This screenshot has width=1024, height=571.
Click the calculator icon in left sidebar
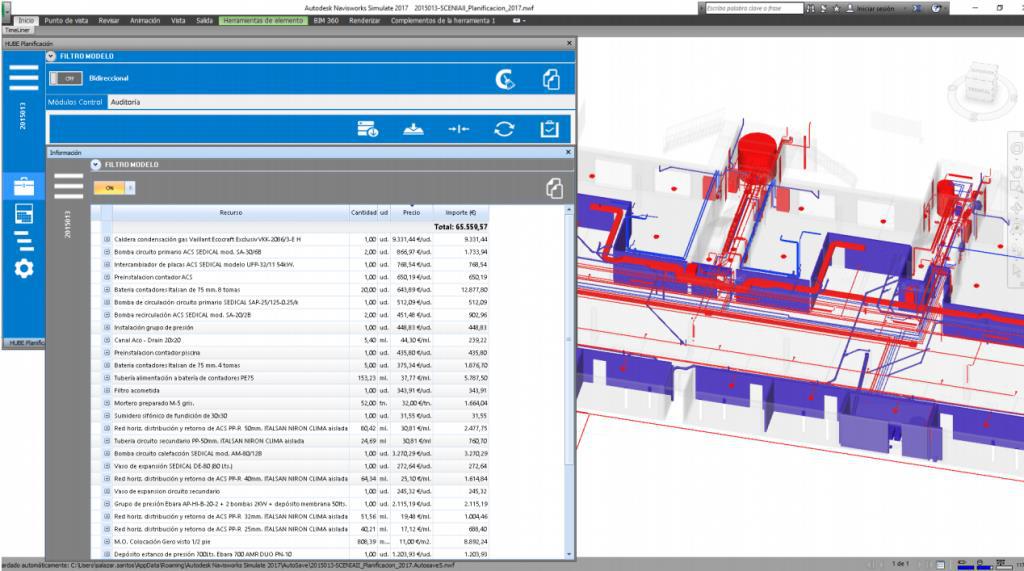[23, 213]
